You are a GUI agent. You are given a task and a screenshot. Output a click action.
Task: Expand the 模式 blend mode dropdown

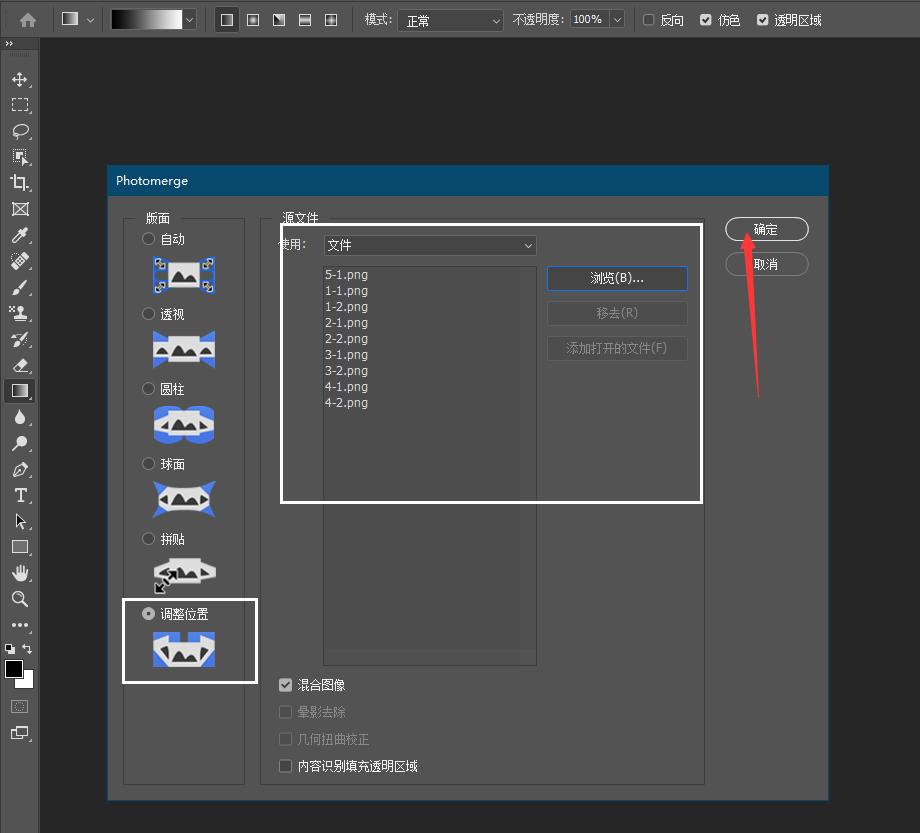click(450, 20)
